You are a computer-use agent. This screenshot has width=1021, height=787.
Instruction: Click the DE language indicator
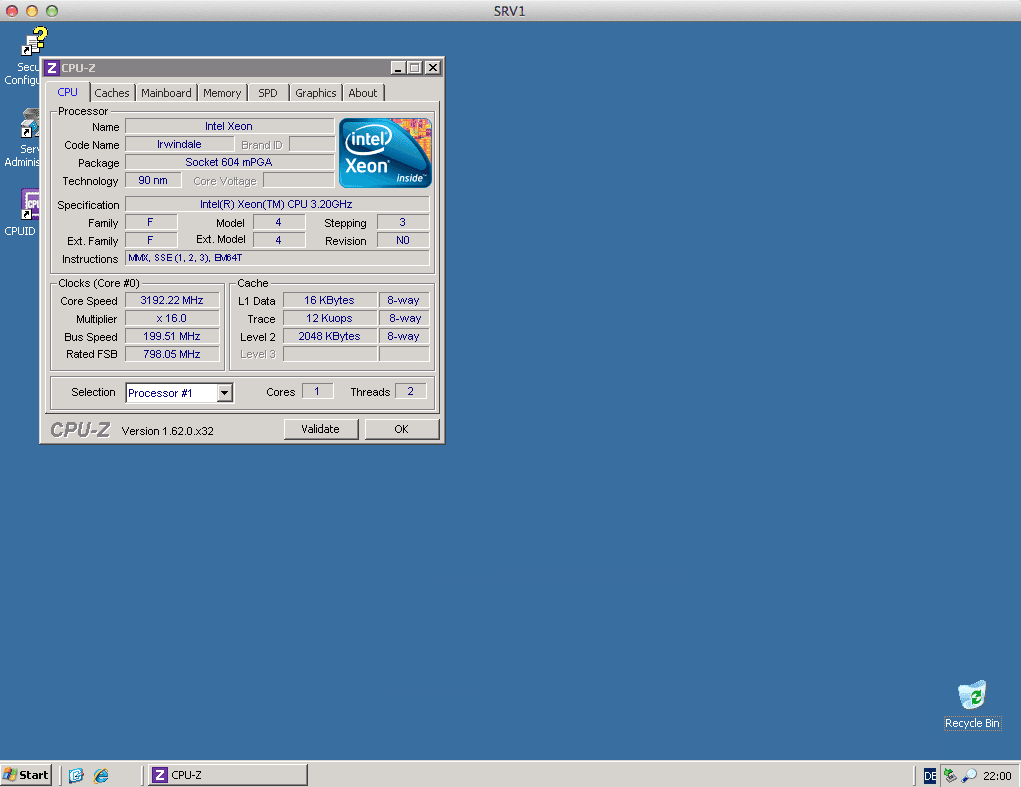pos(930,775)
